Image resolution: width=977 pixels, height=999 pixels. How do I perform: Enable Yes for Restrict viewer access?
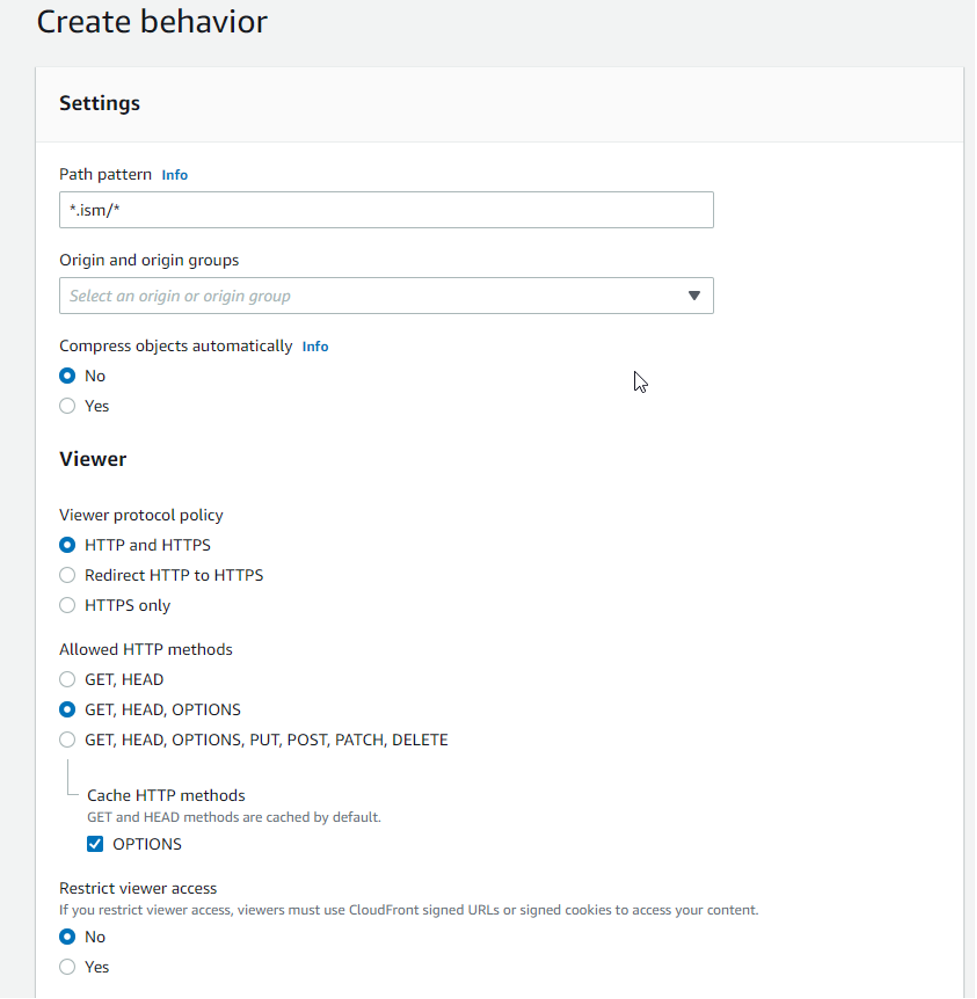point(66,967)
